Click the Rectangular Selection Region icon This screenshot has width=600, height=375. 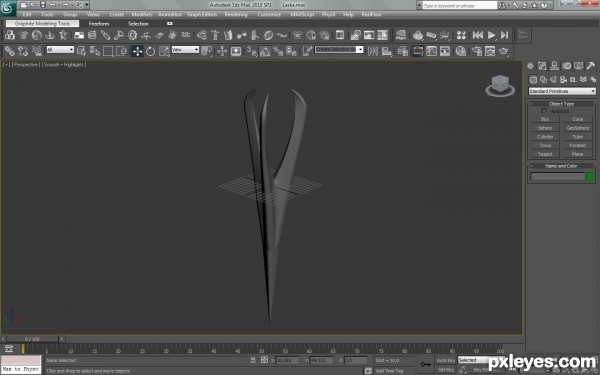pyautogui.click(x=108, y=51)
